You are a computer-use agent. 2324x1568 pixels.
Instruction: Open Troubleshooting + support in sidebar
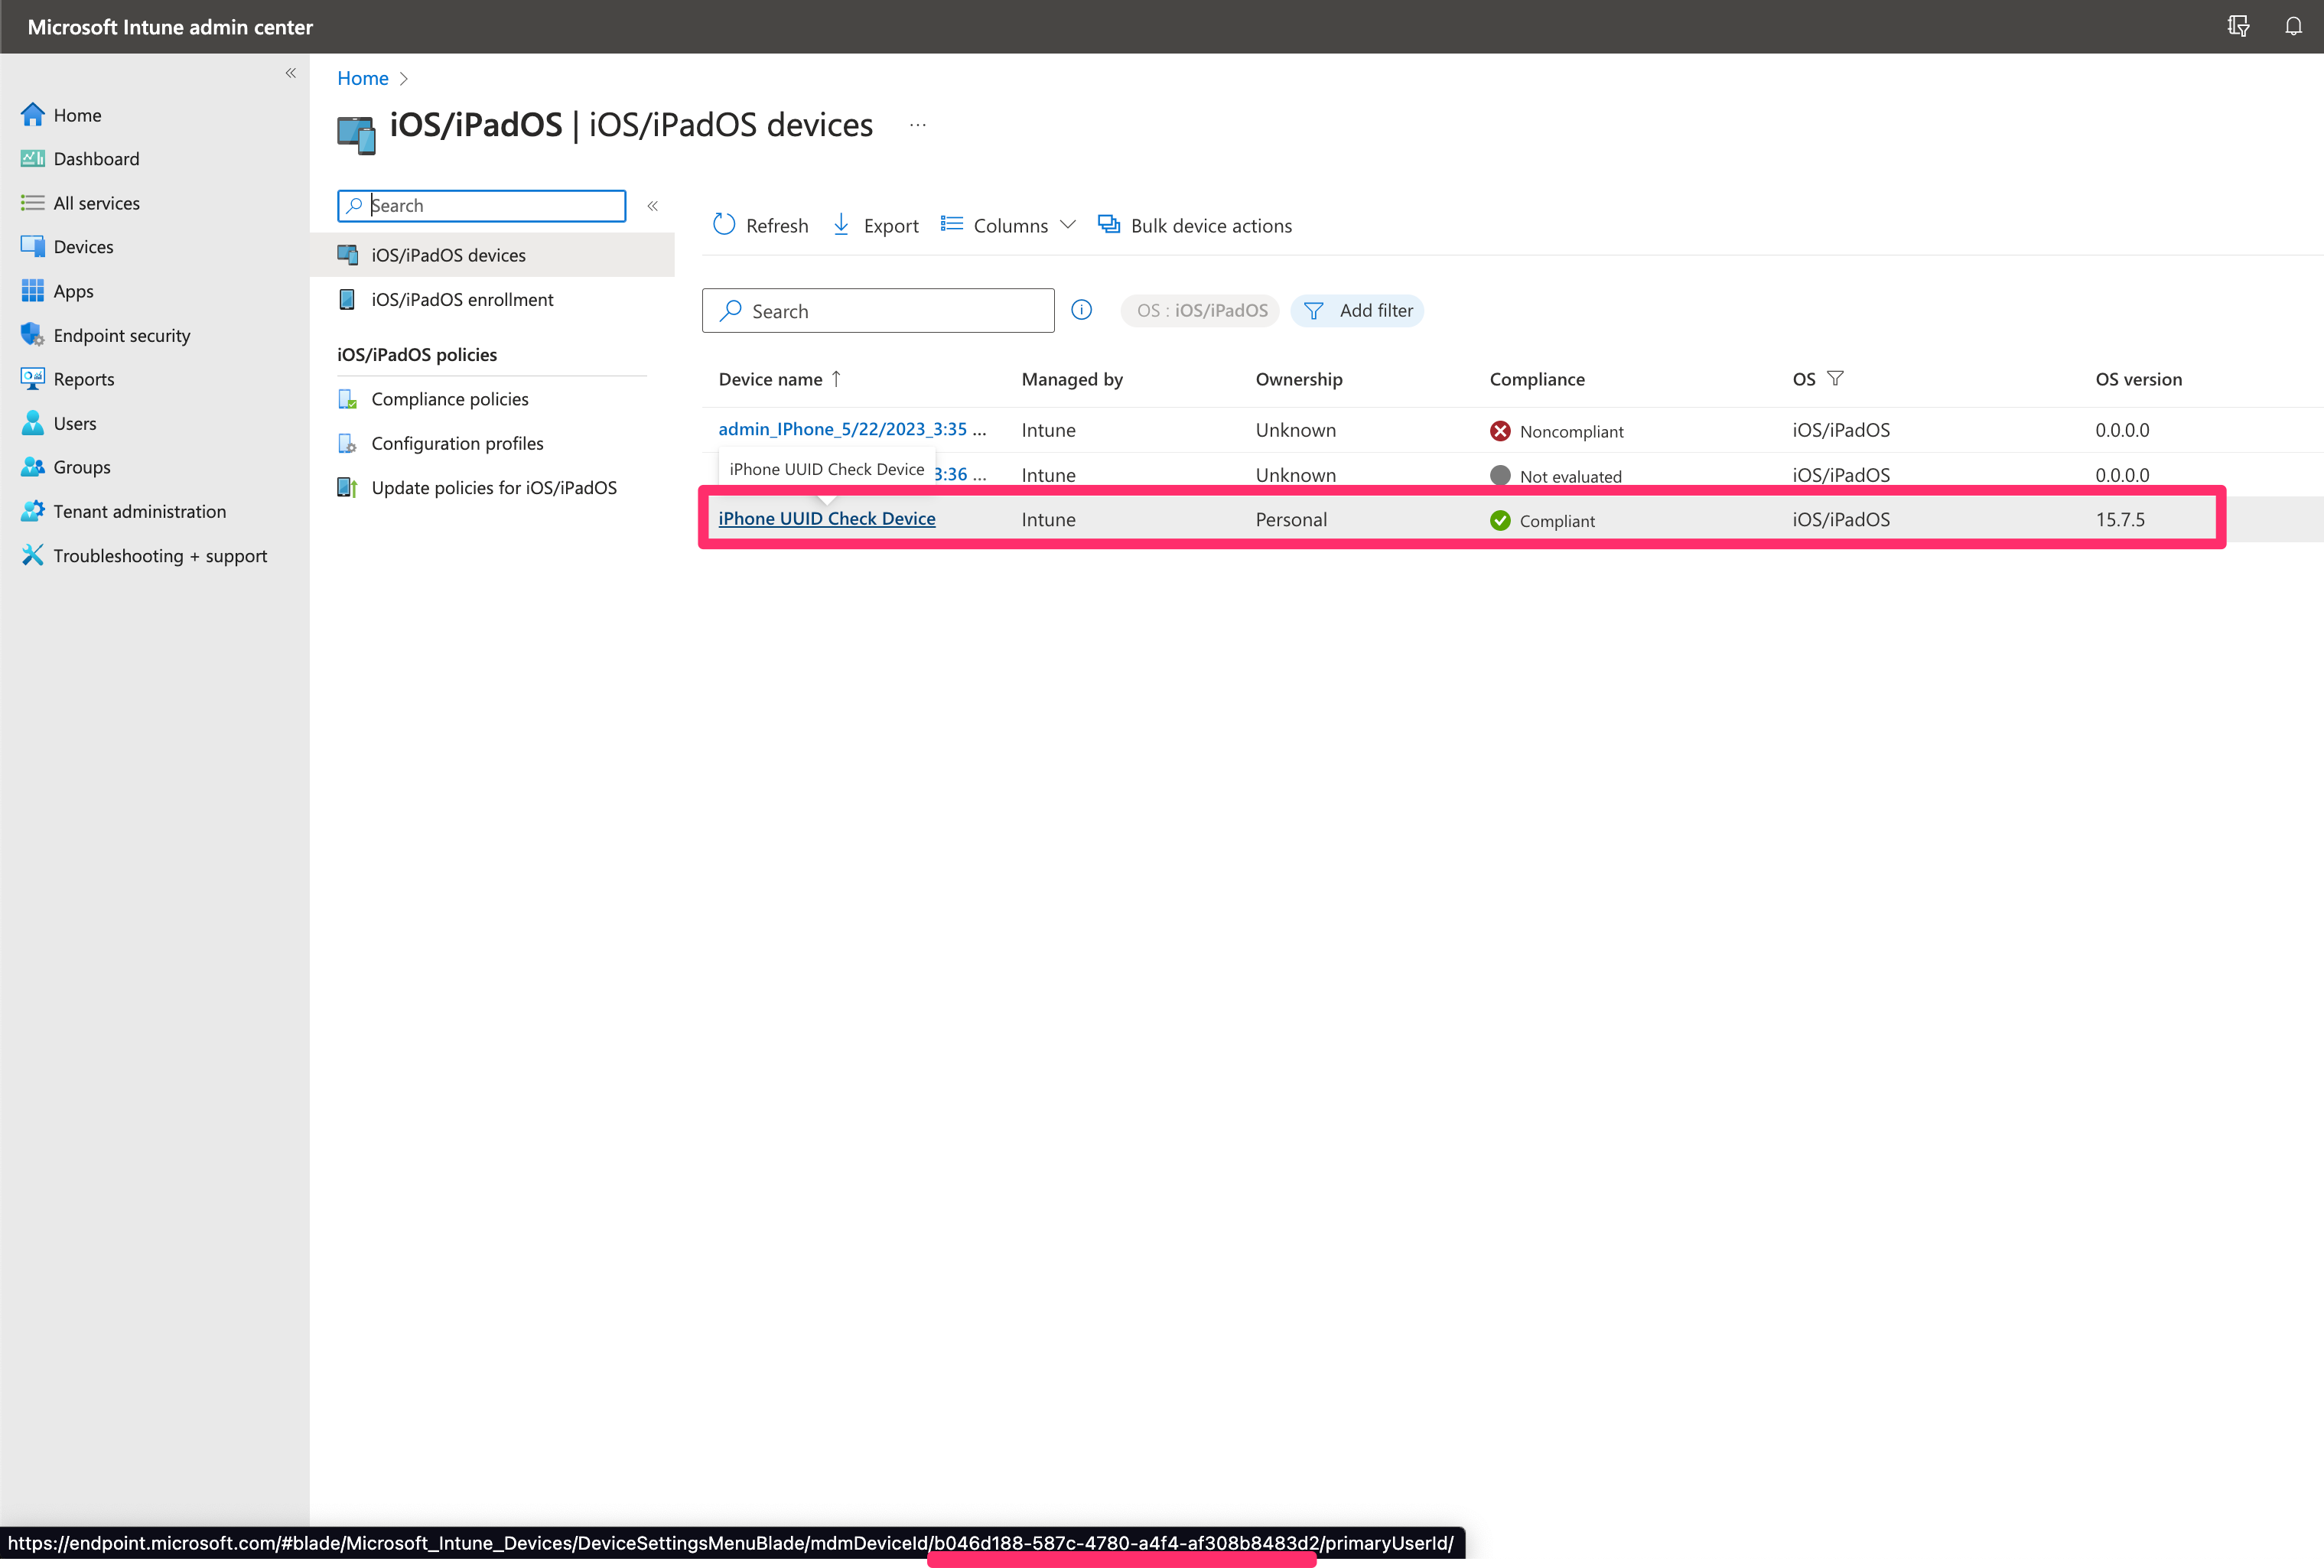pyautogui.click(x=159, y=555)
